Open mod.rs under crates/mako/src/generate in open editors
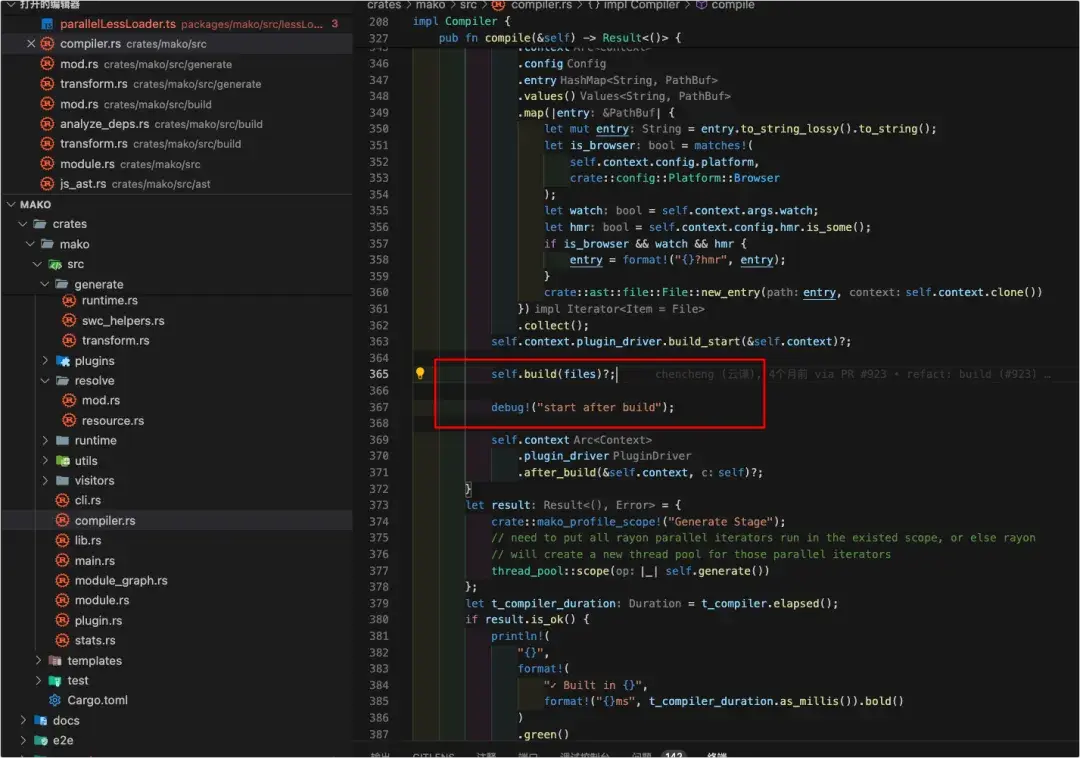 pos(177,64)
